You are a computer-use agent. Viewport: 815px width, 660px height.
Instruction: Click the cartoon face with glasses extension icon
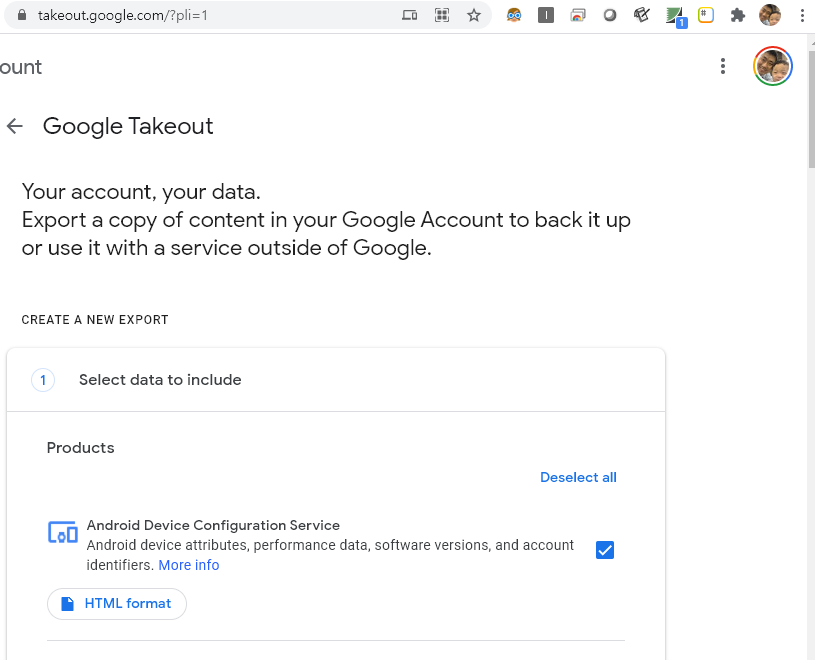(514, 15)
